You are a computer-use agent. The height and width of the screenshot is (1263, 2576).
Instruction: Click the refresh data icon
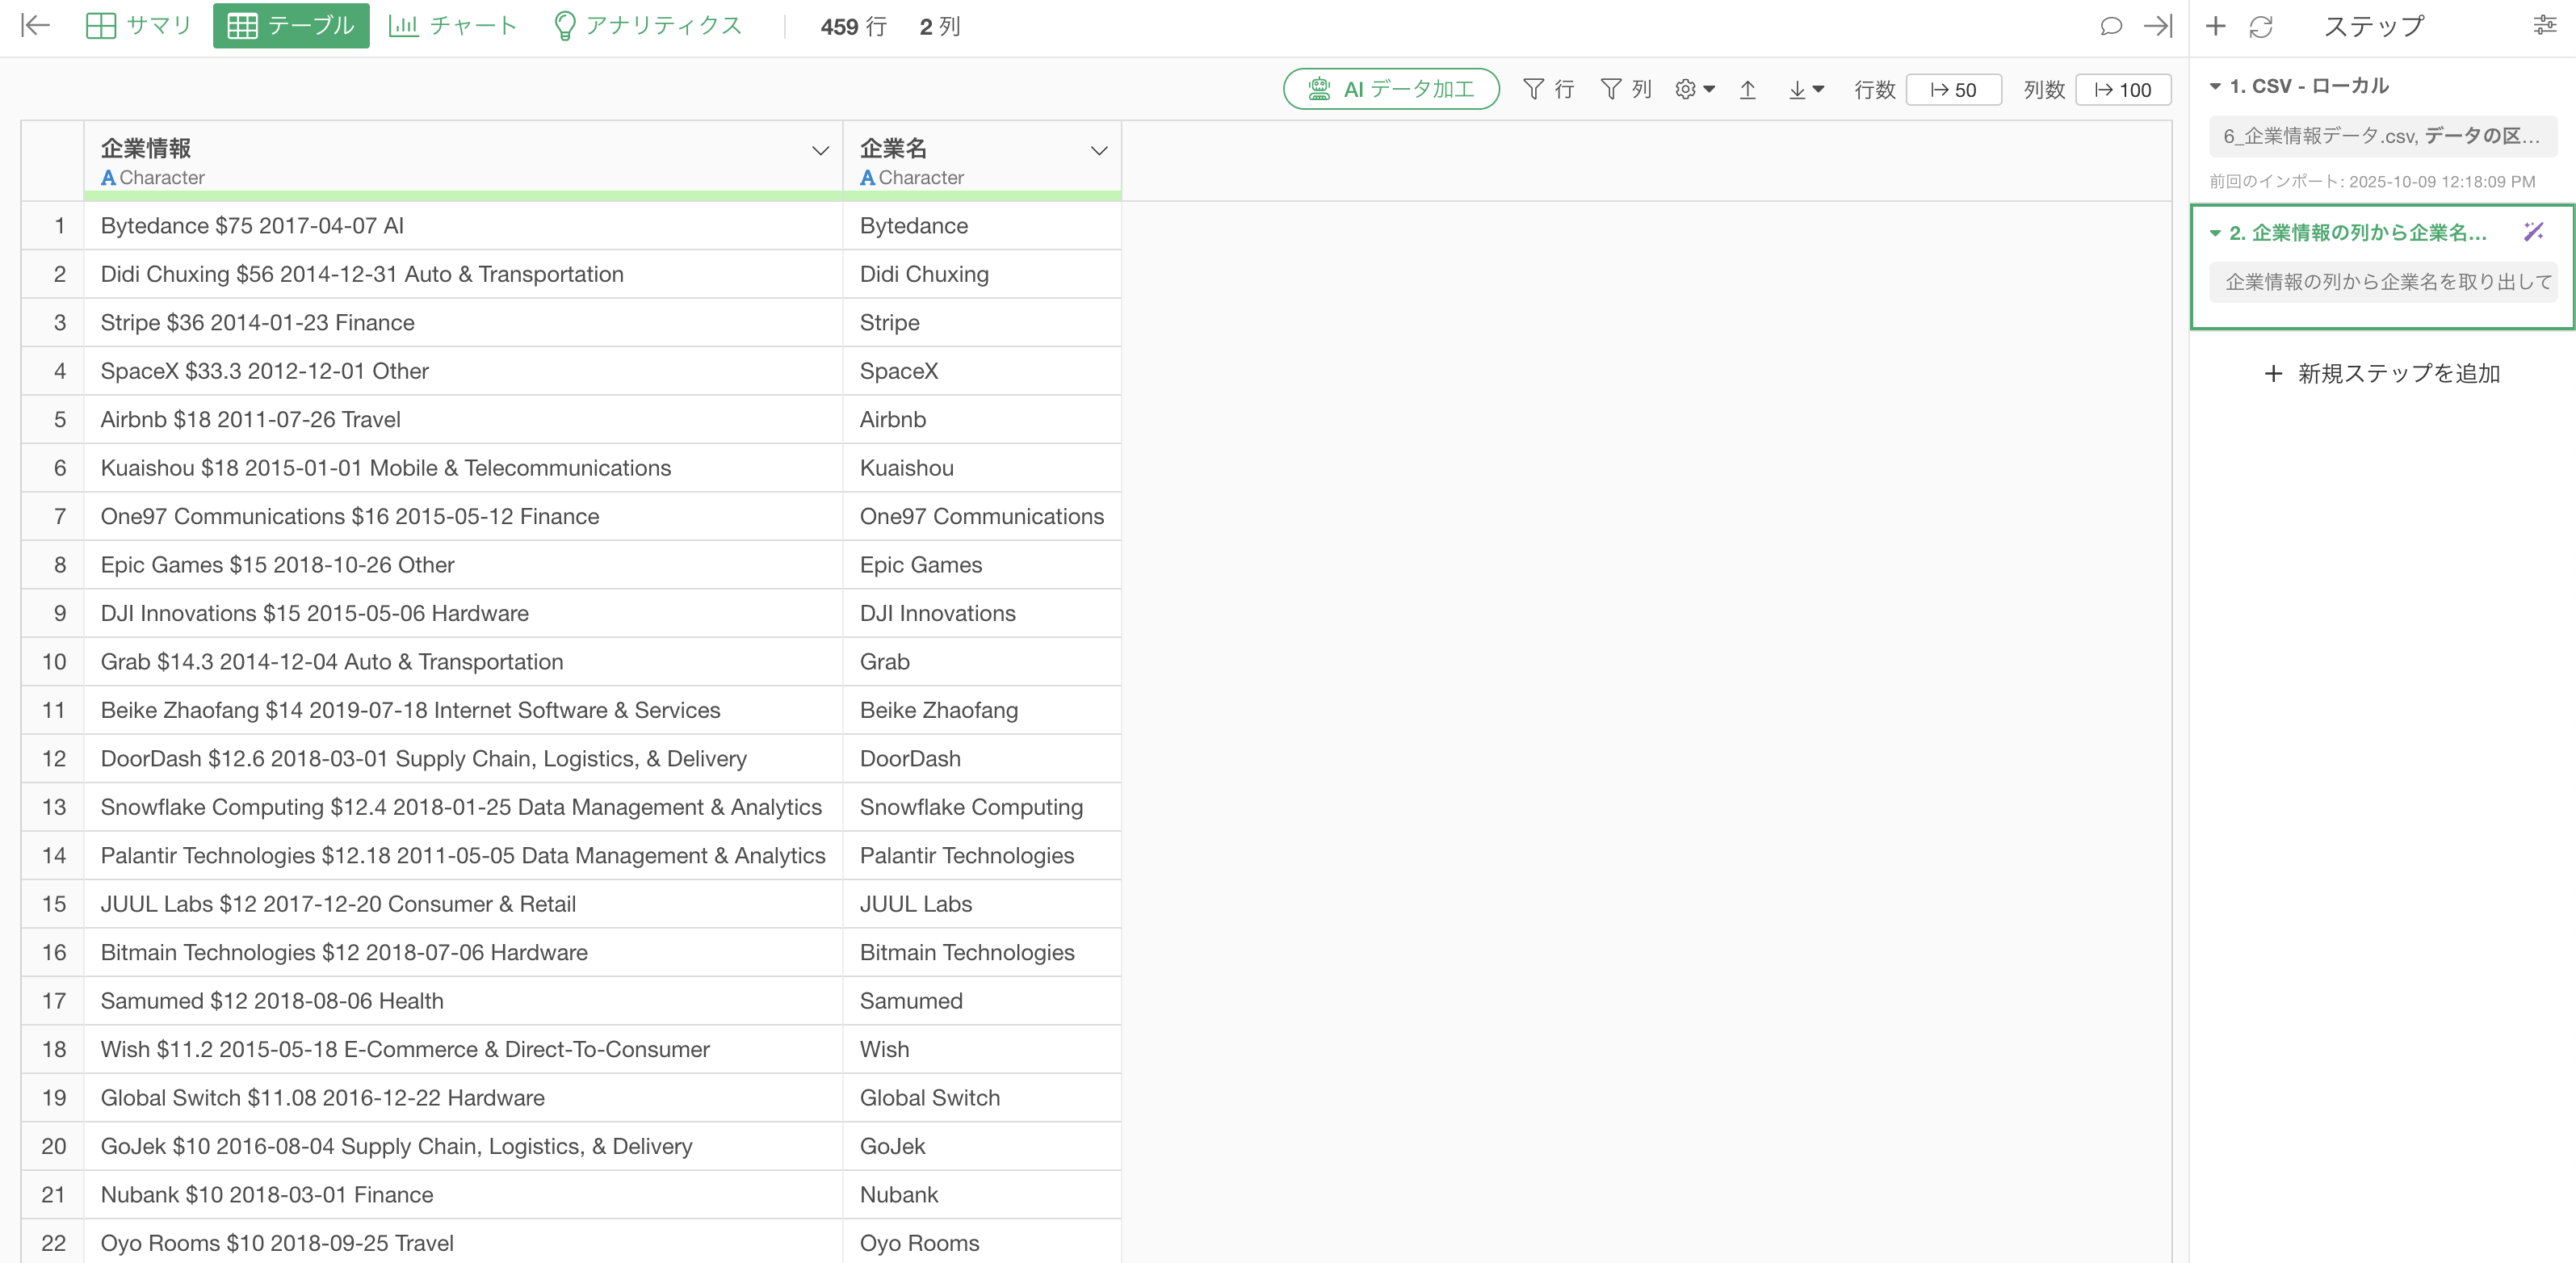pyautogui.click(x=2261, y=26)
